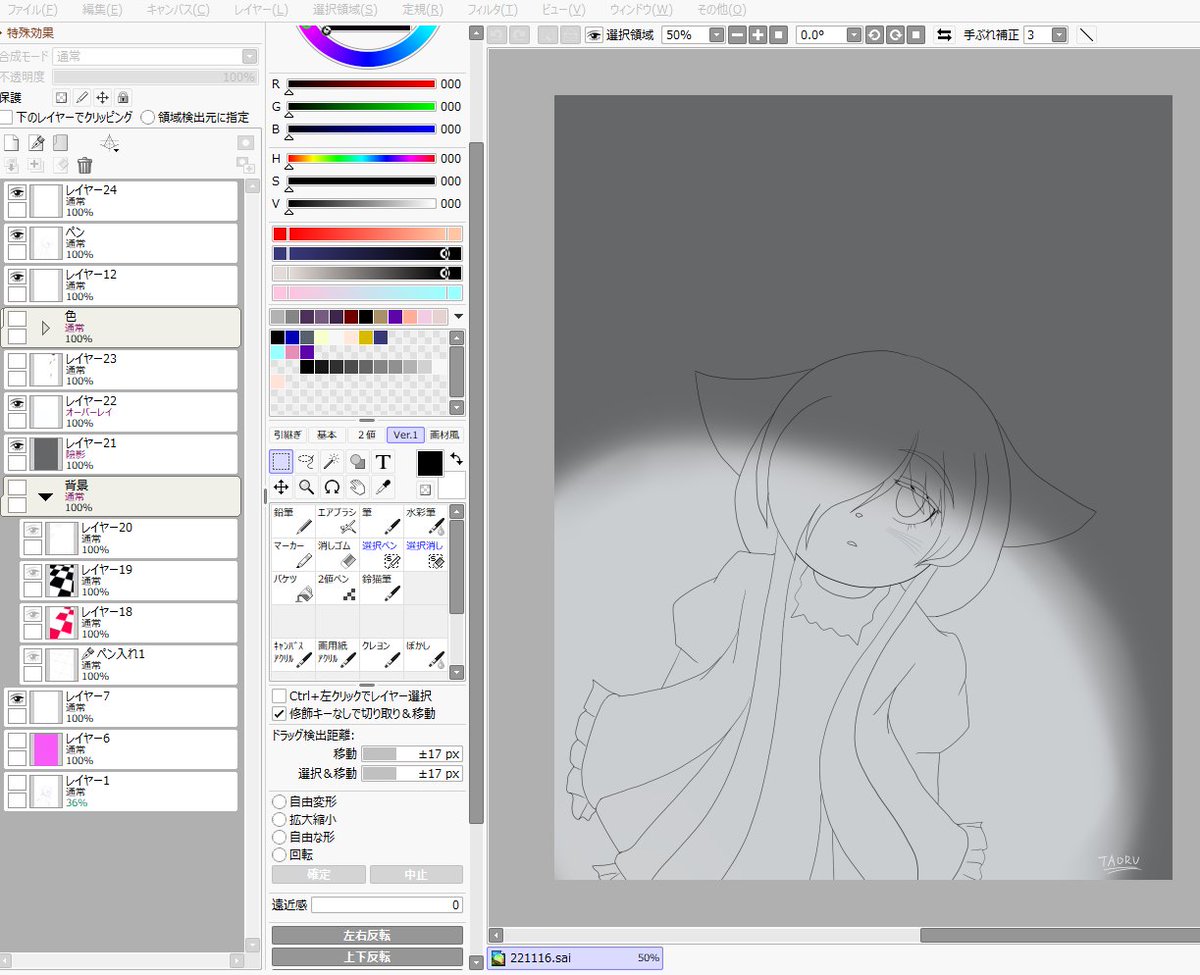Viewport: 1200px width, 975px height.
Task: Hide layer レイヤー24 via eye icon
Action: point(17,192)
